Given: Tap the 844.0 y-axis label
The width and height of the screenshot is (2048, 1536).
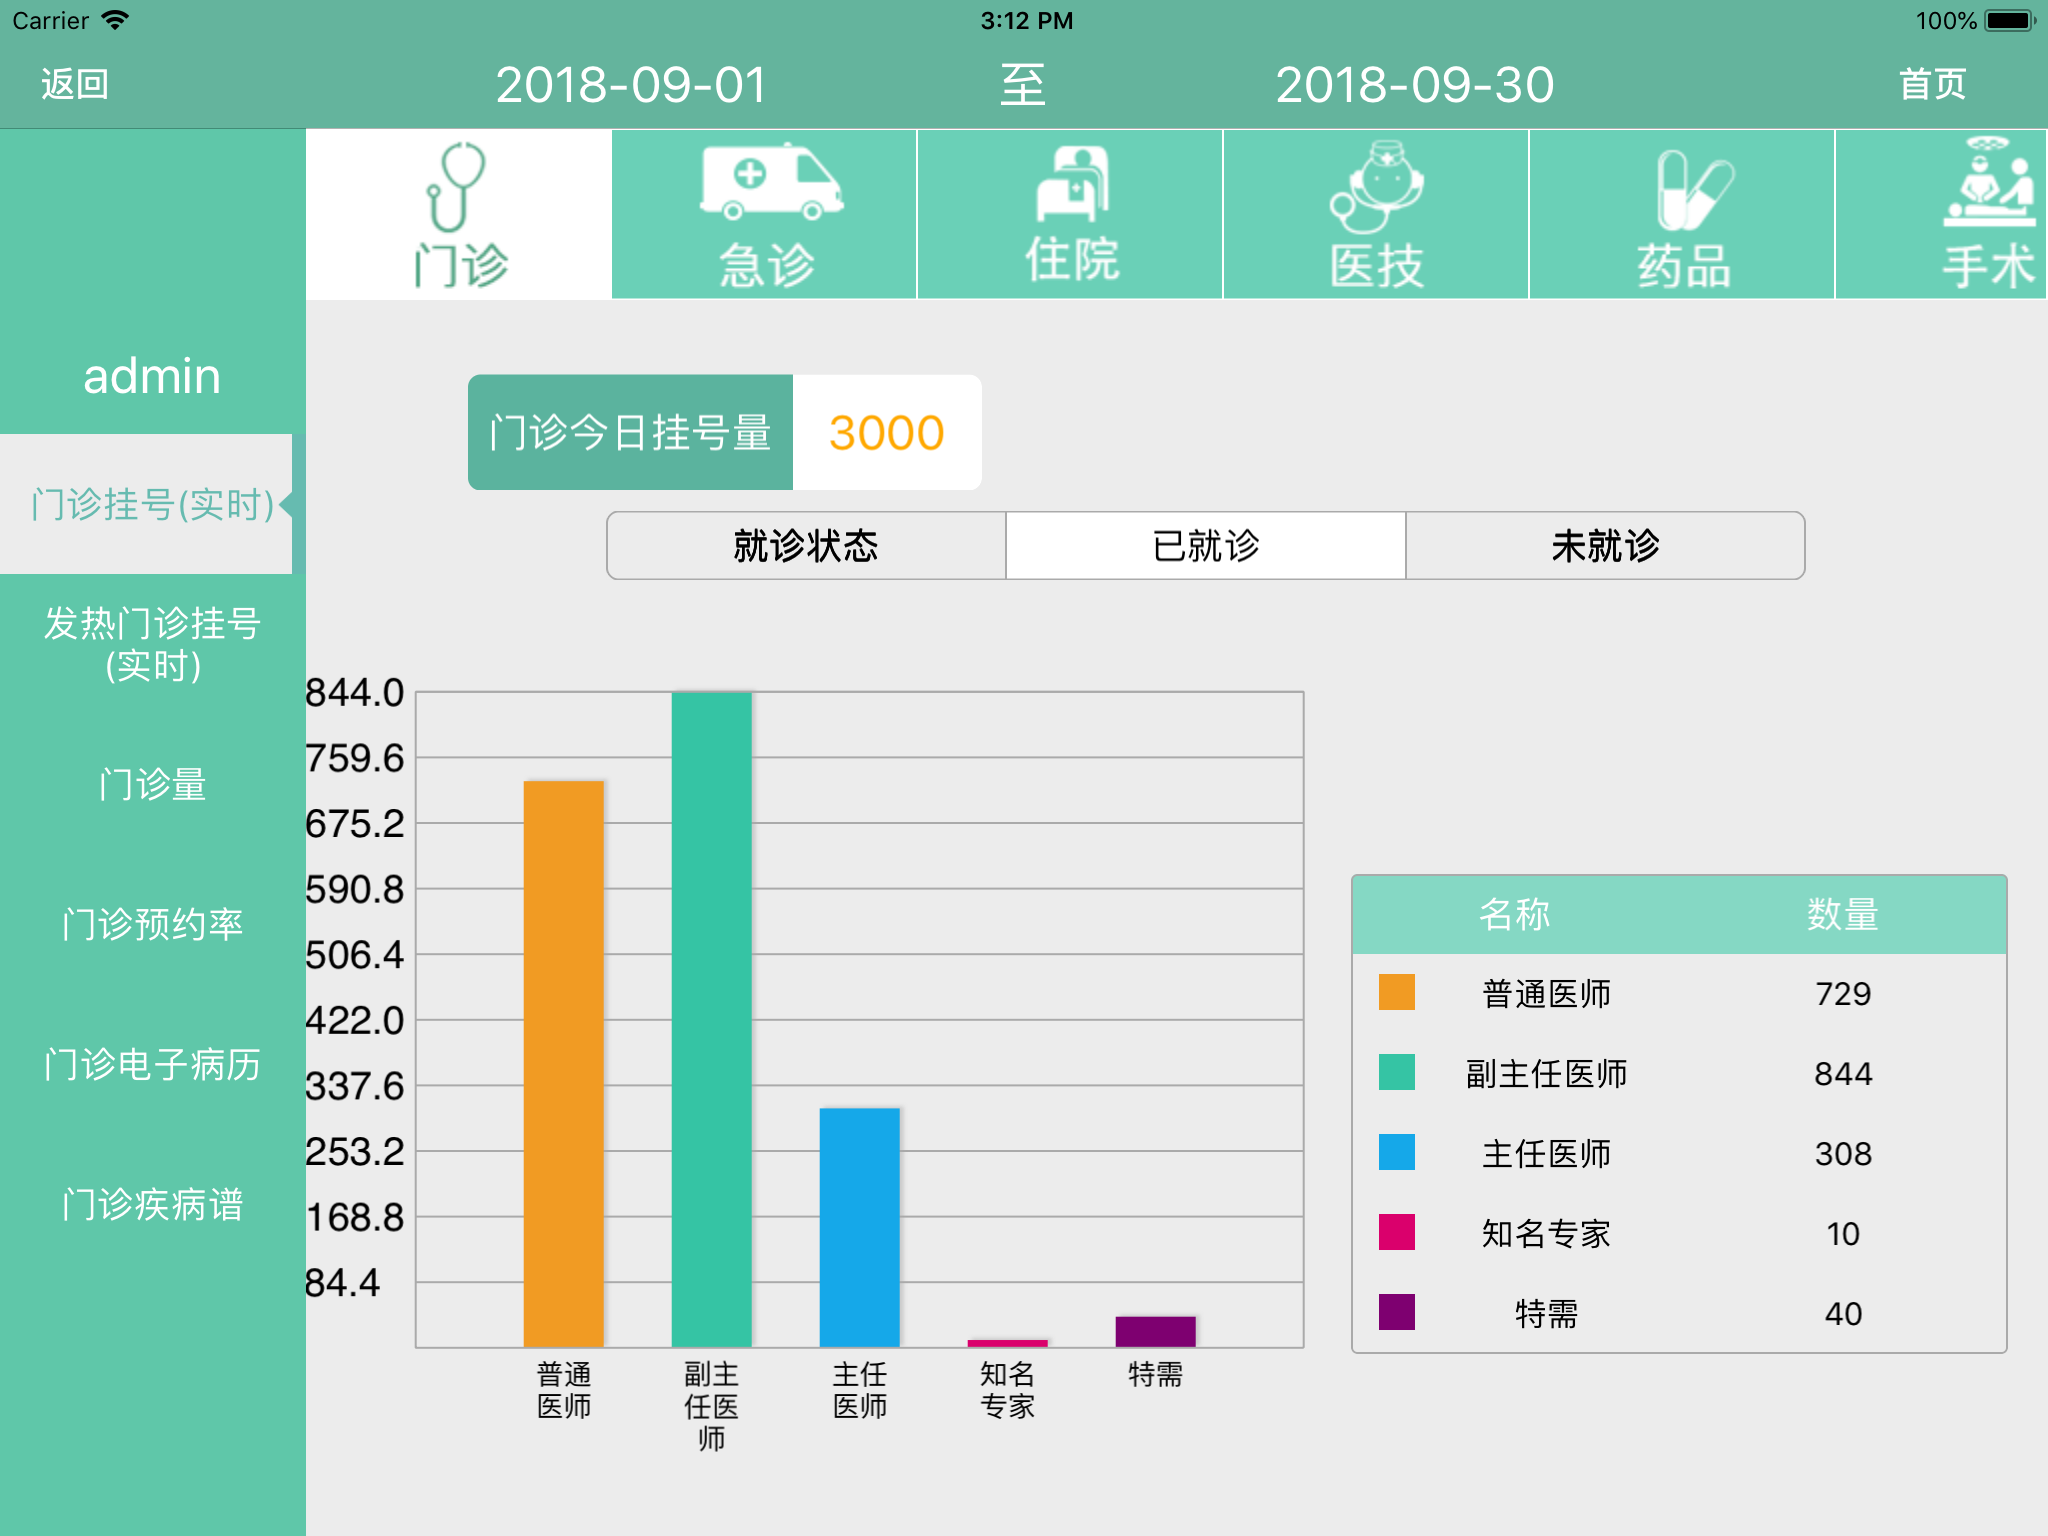Looking at the screenshot, I should click(354, 692).
